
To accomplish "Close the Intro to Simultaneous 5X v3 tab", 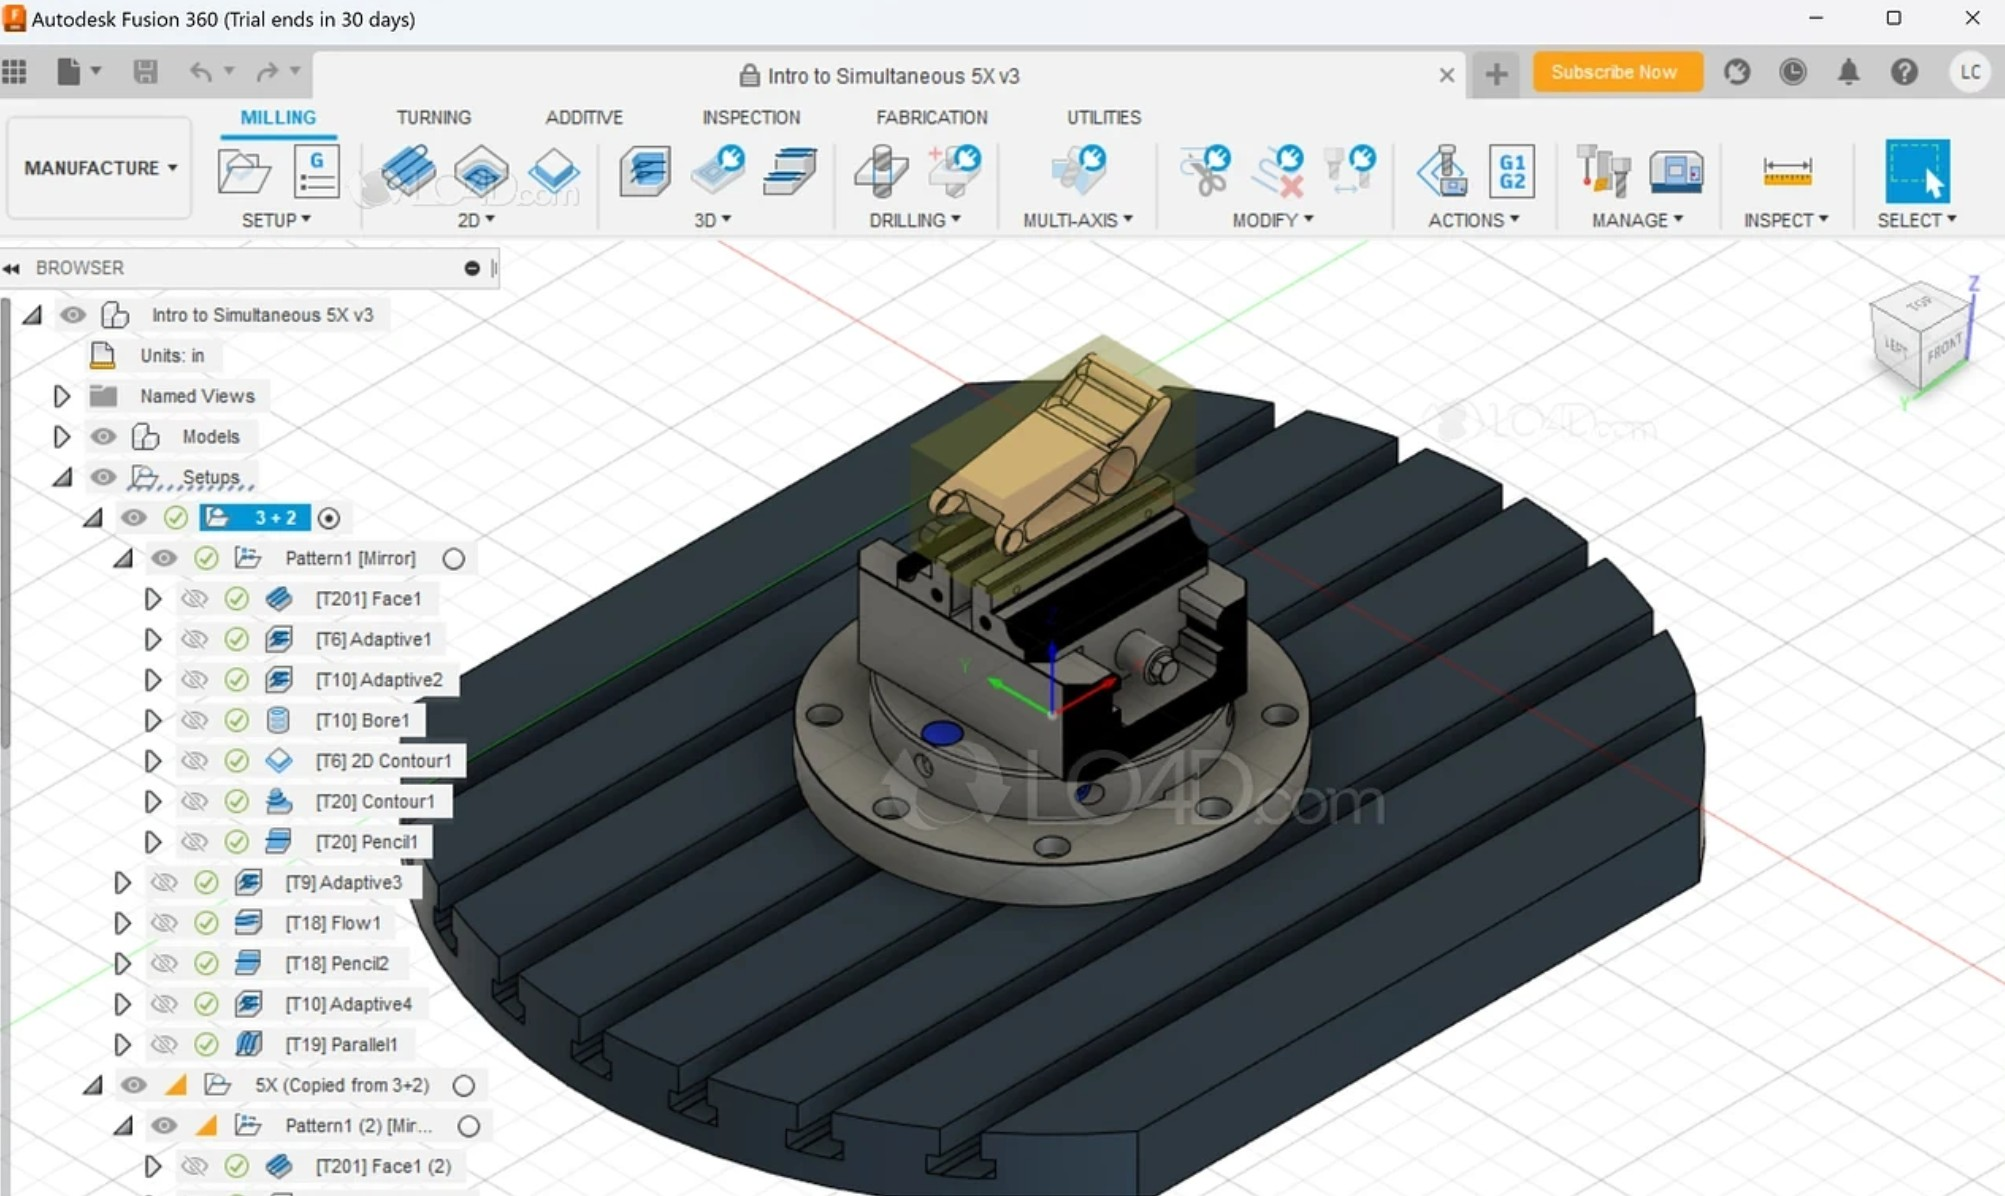I will 1446,75.
